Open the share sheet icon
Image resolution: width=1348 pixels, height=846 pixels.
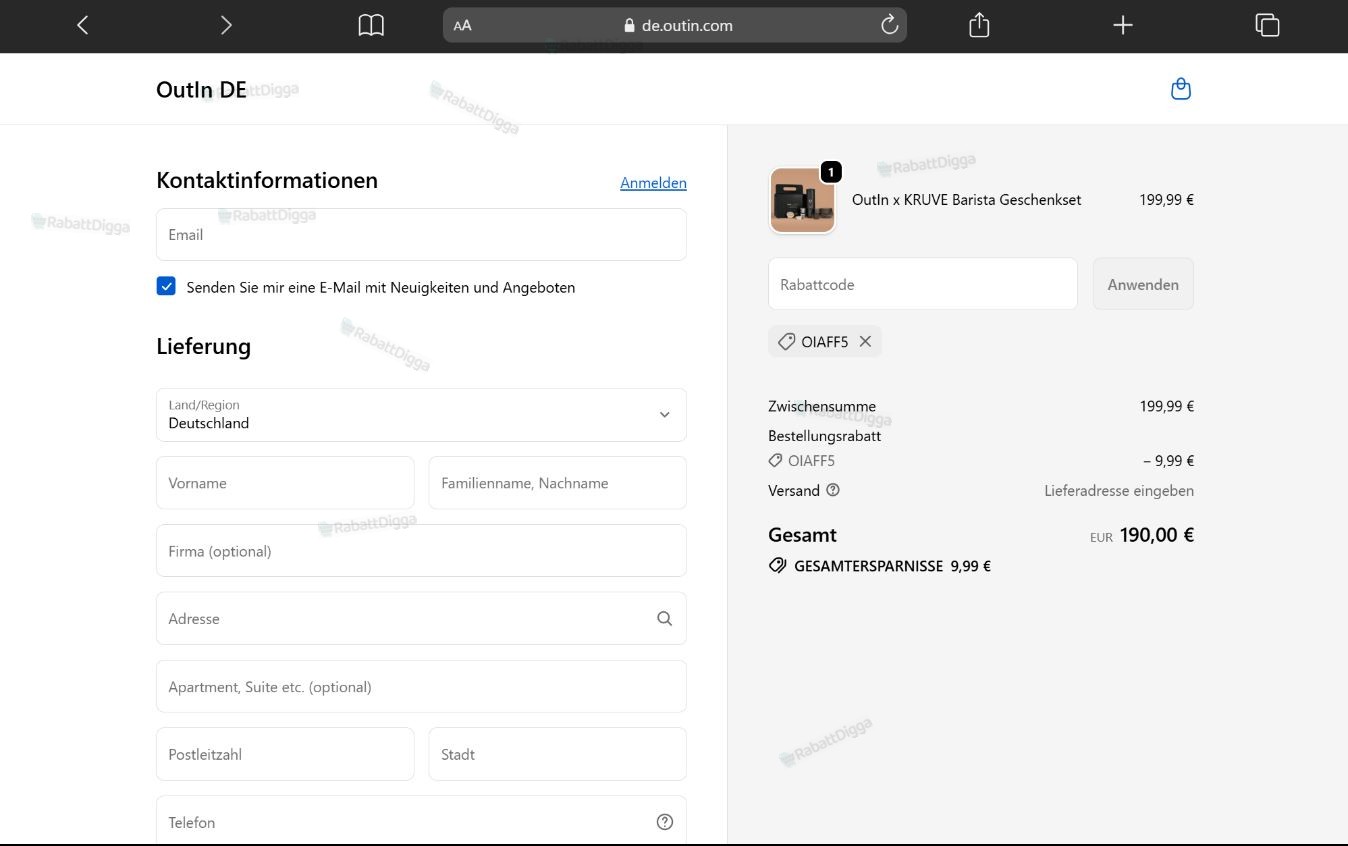(x=979, y=25)
